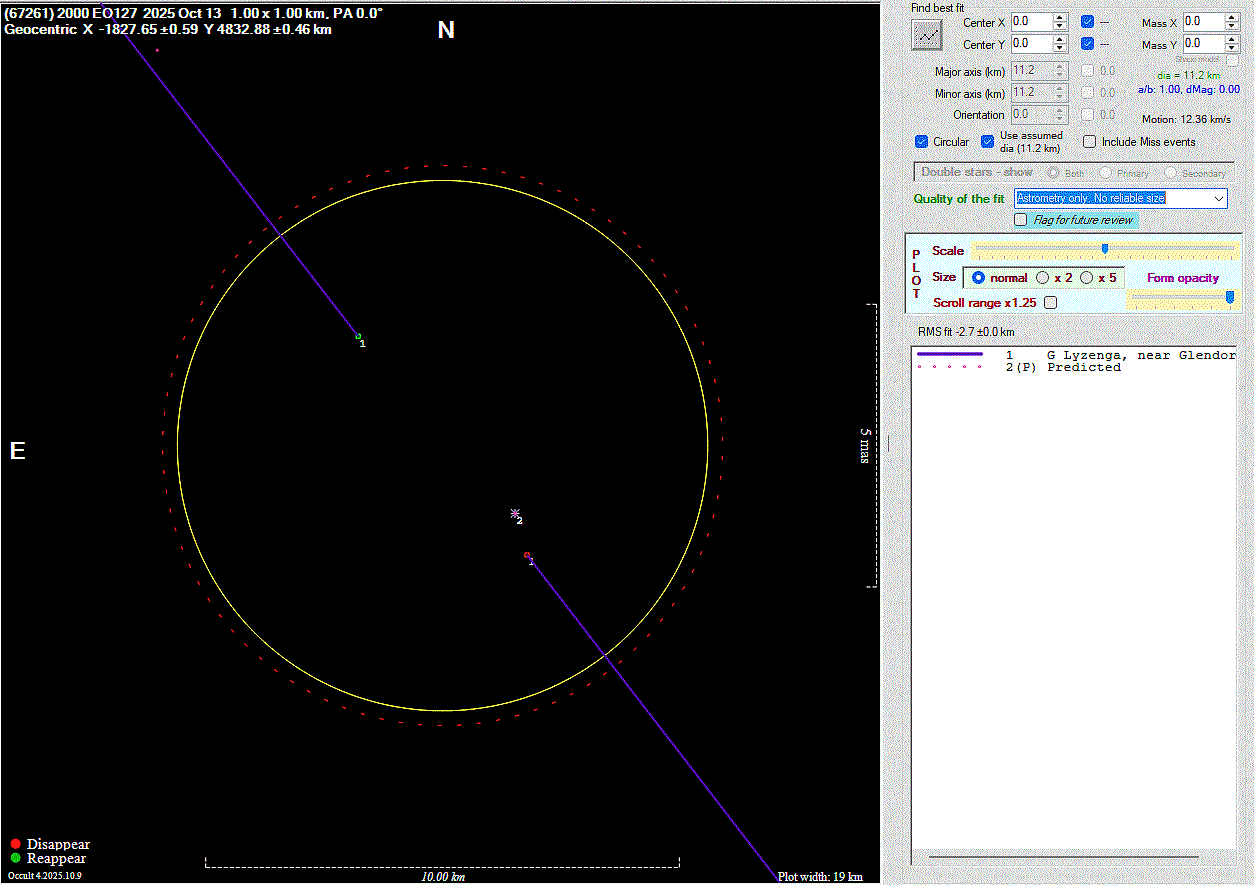Viewport: 1254px width, 885px height.
Task: Click the Form opacity slider thumb
Action: point(1230,297)
